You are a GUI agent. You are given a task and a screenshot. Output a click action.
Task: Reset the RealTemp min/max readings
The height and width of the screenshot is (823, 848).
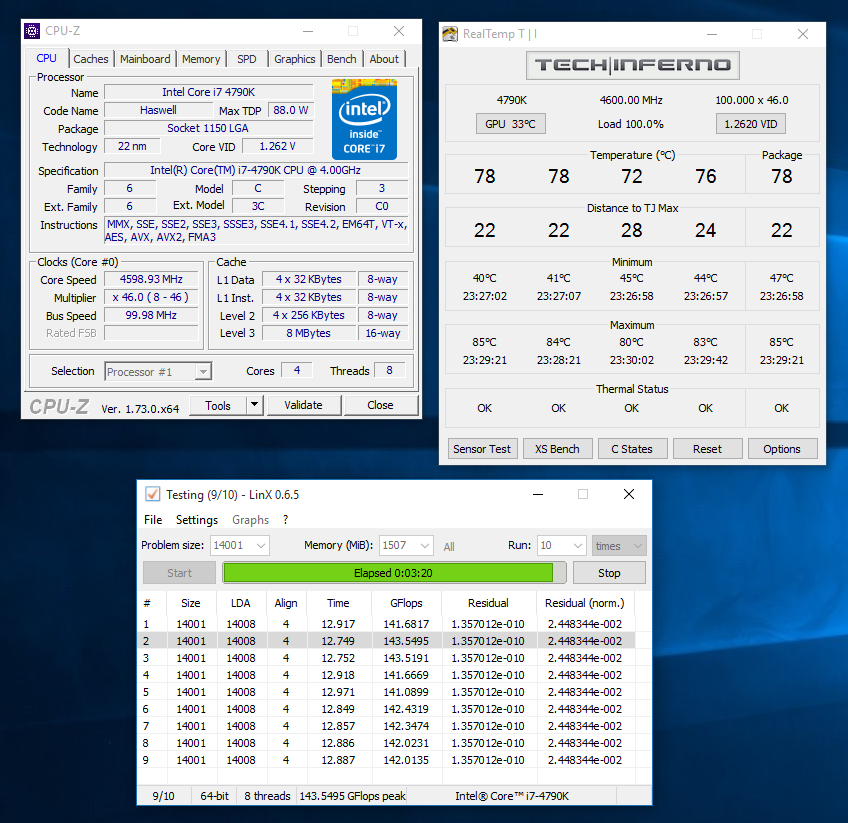[707, 449]
